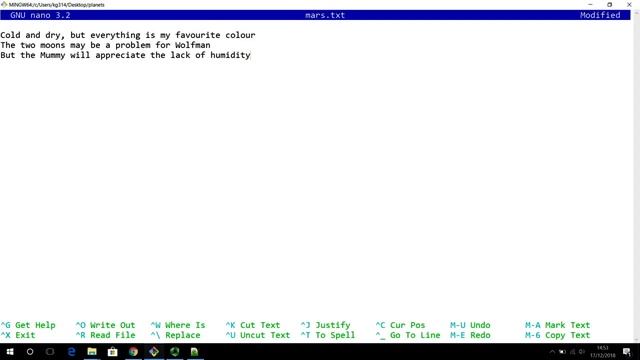Click the volume icon in system tray
The image size is (640, 360).
582,352
